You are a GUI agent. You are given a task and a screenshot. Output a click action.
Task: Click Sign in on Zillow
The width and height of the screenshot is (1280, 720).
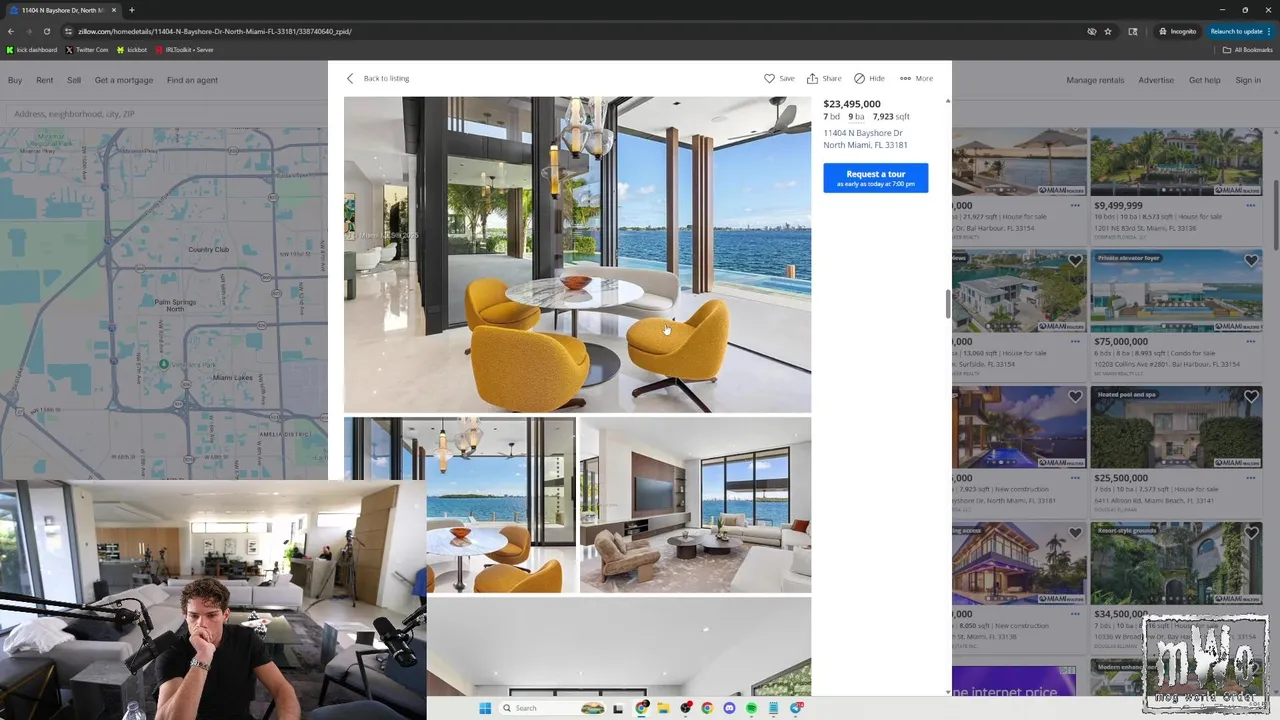click(x=1248, y=80)
